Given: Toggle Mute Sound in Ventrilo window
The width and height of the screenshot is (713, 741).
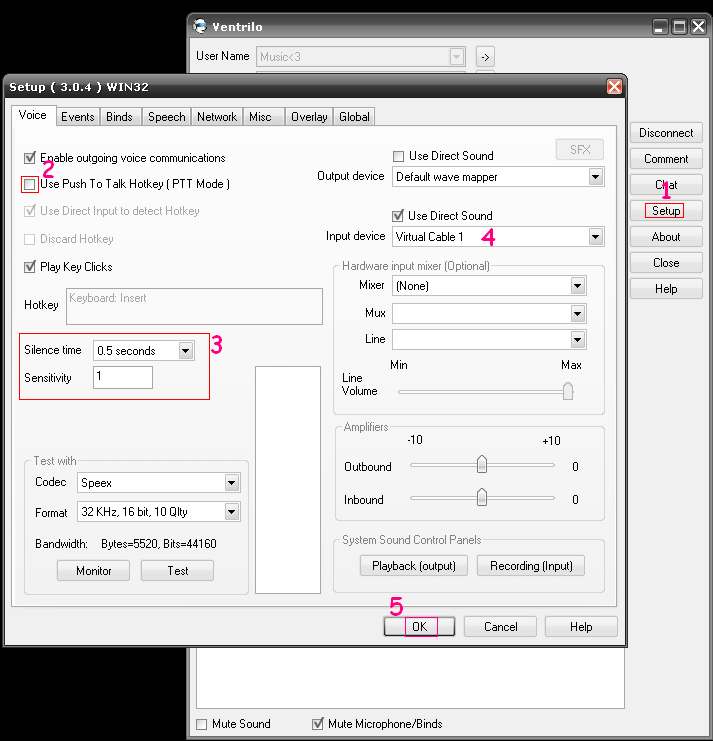Looking at the screenshot, I should click(202, 724).
